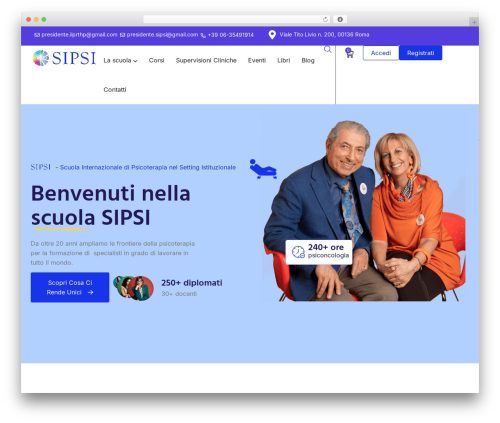Navigate to the Libri page
Viewport: 500px width, 423px height.
click(284, 60)
